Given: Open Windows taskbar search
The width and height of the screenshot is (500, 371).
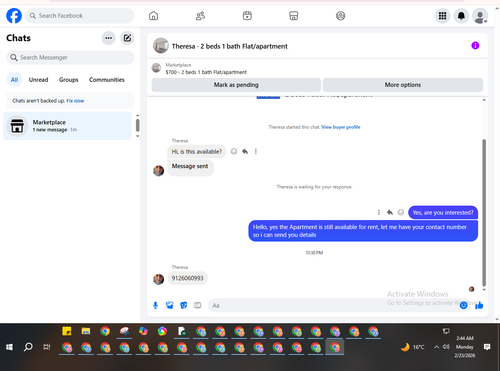Looking at the screenshot, I should [x=28, y=347].
